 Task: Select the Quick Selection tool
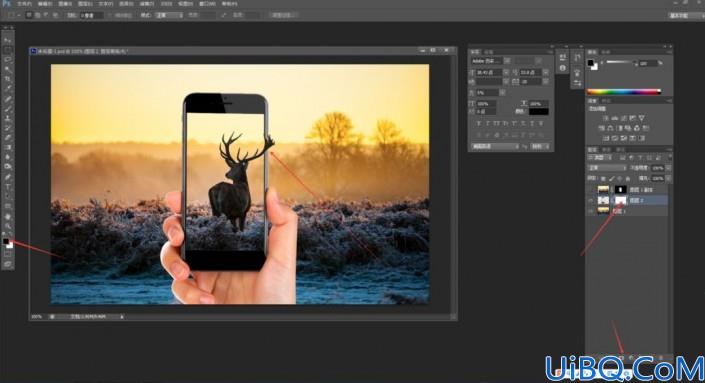tap(8, 69)
